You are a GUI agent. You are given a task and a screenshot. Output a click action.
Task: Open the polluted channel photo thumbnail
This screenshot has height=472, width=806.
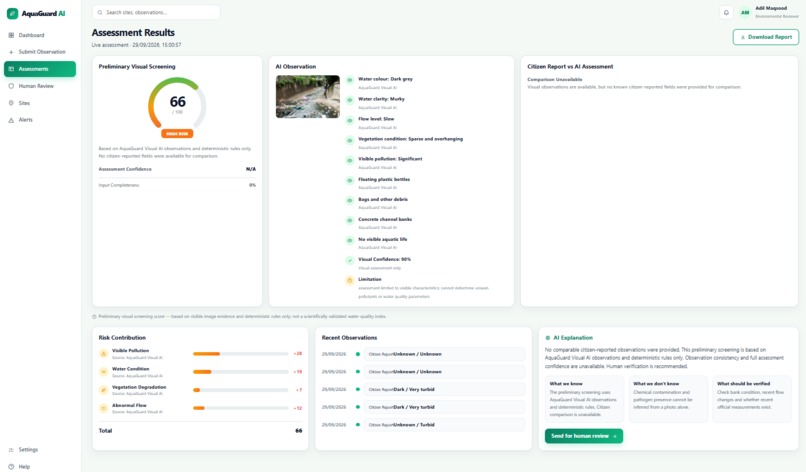pyautogui.click(x=307, y=97)
